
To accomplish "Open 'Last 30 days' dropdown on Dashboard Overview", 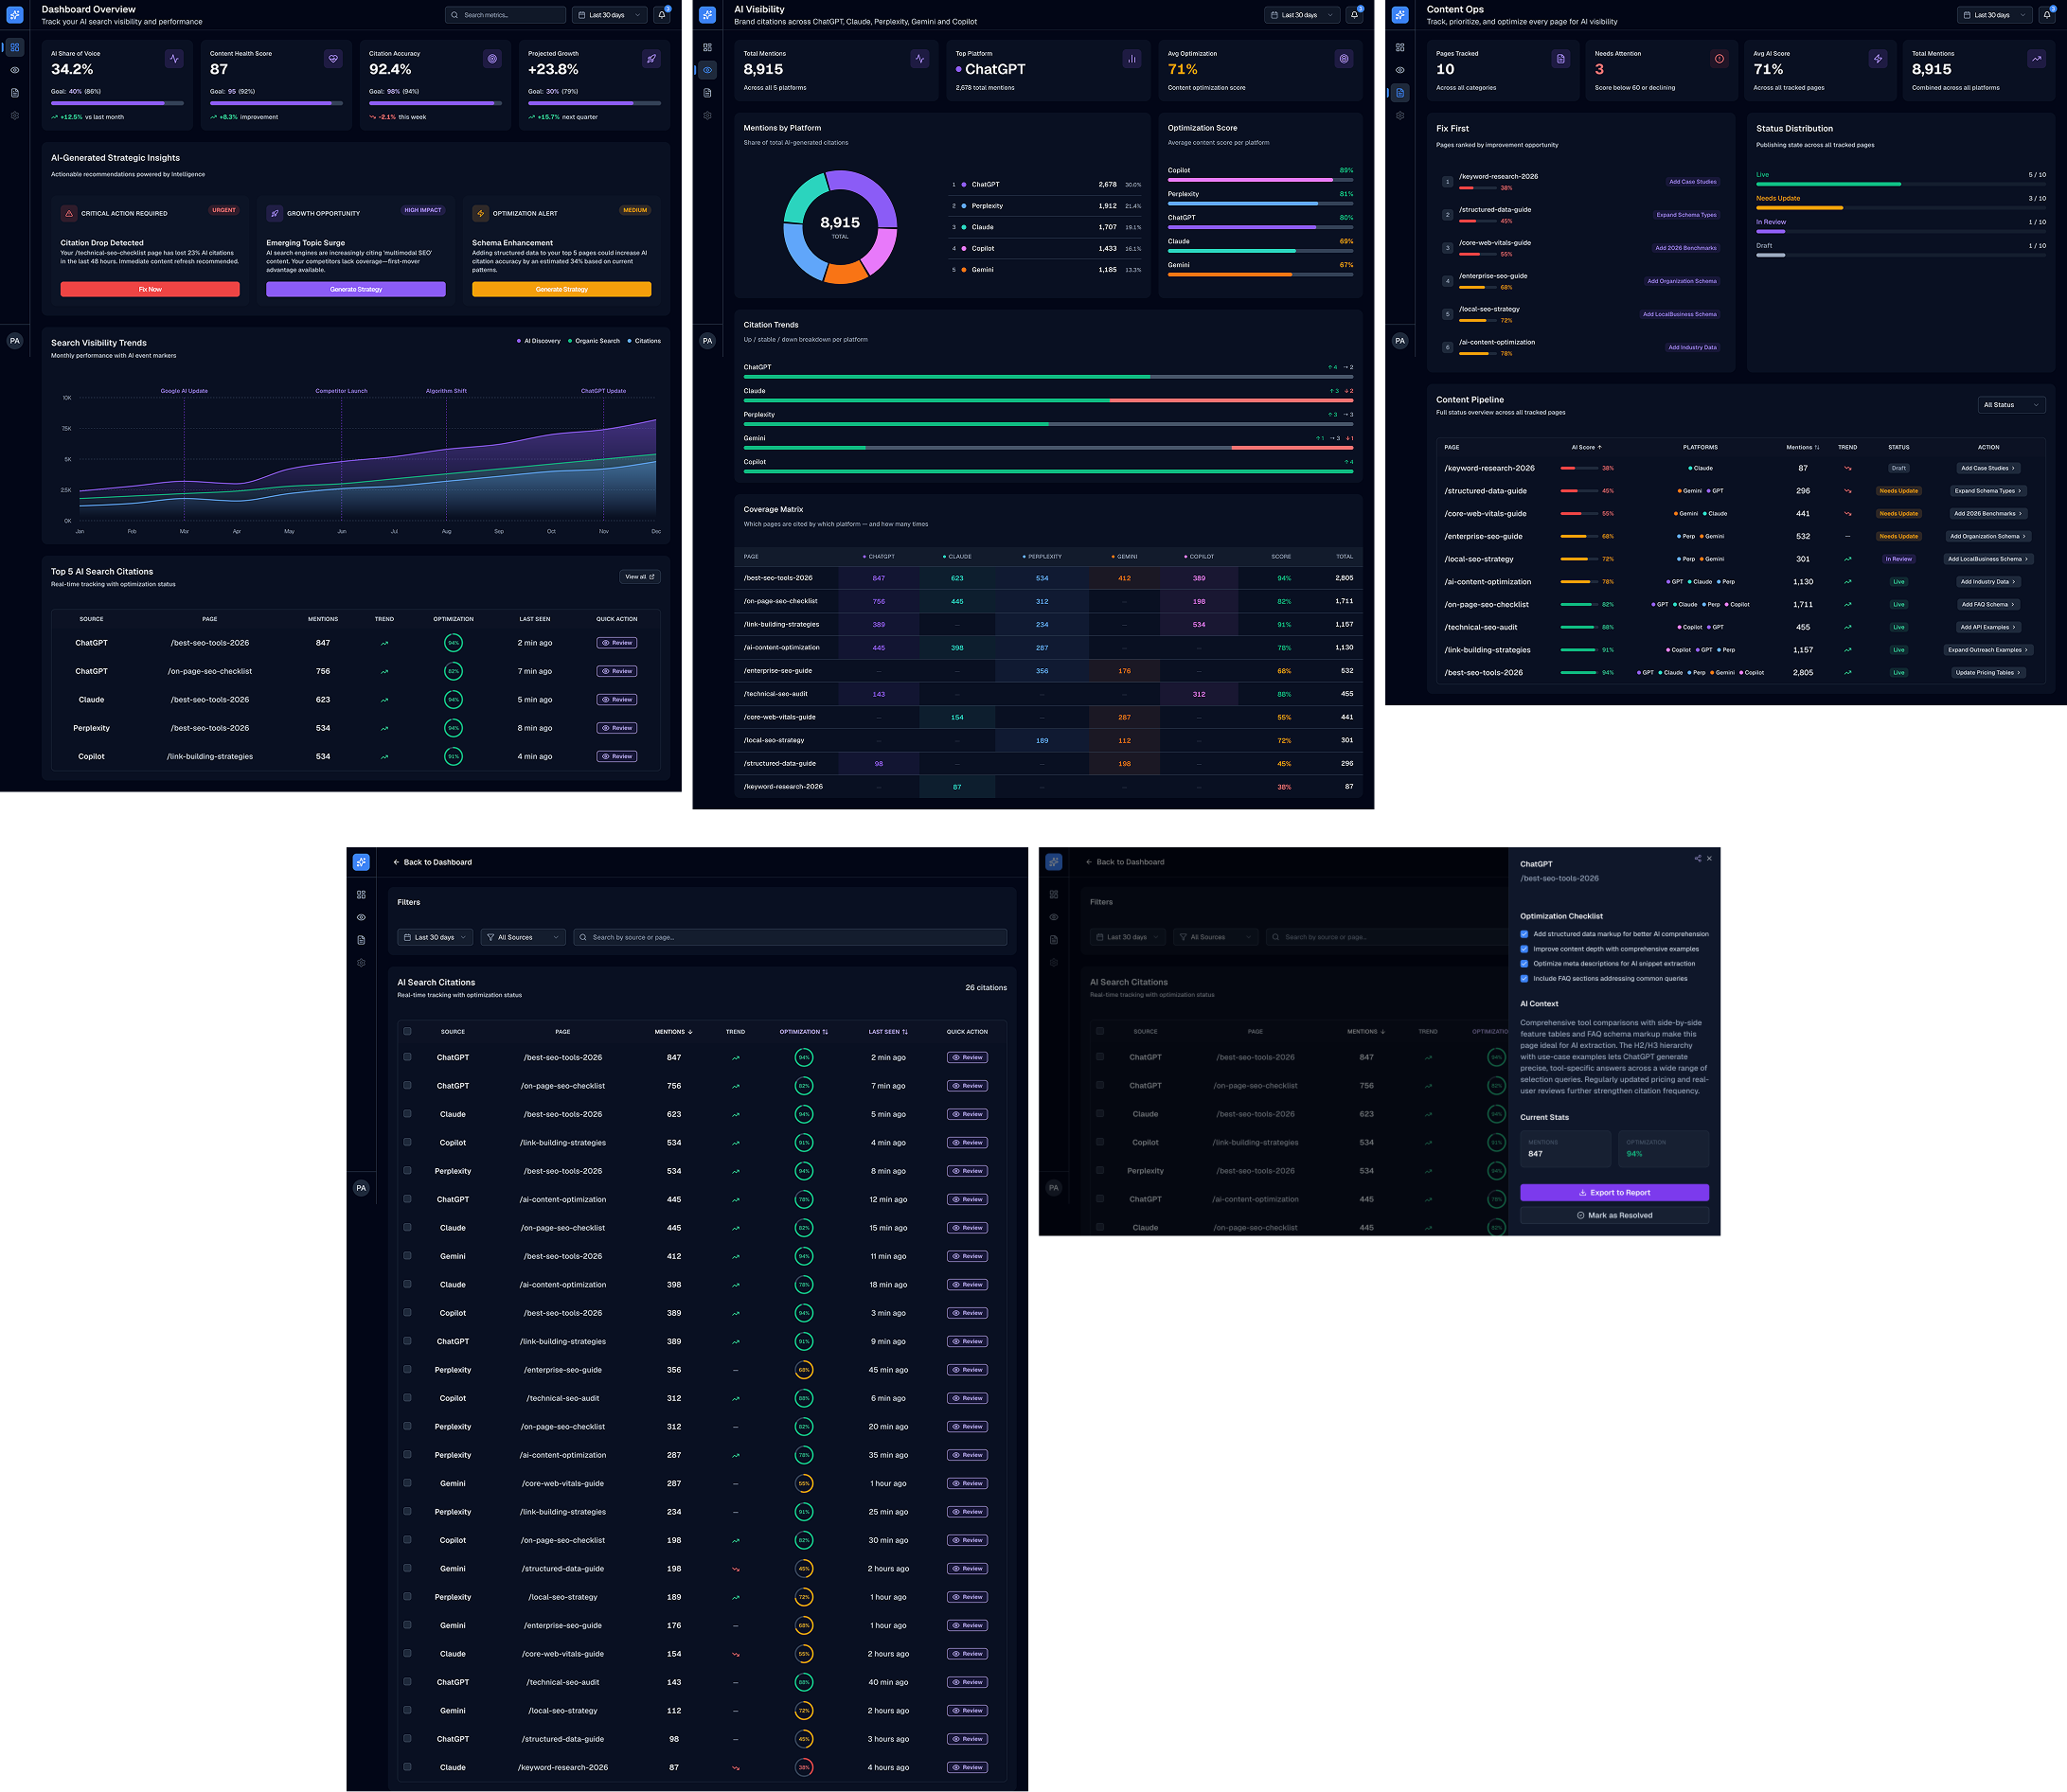I will [x=609, y=15].
